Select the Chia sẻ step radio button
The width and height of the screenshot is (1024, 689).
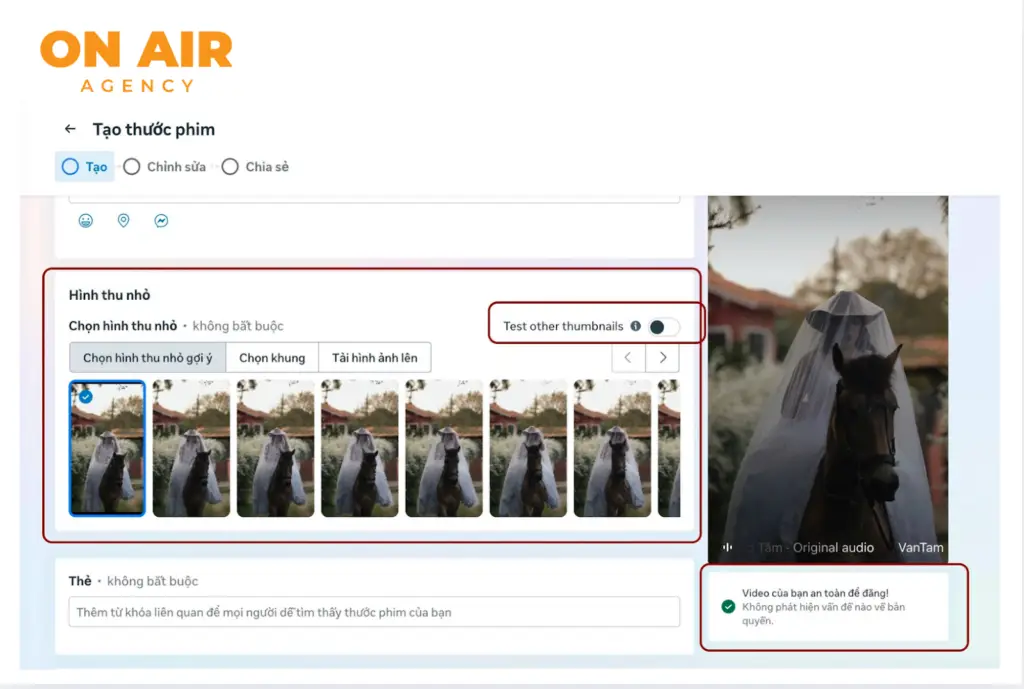coord(230,167)
